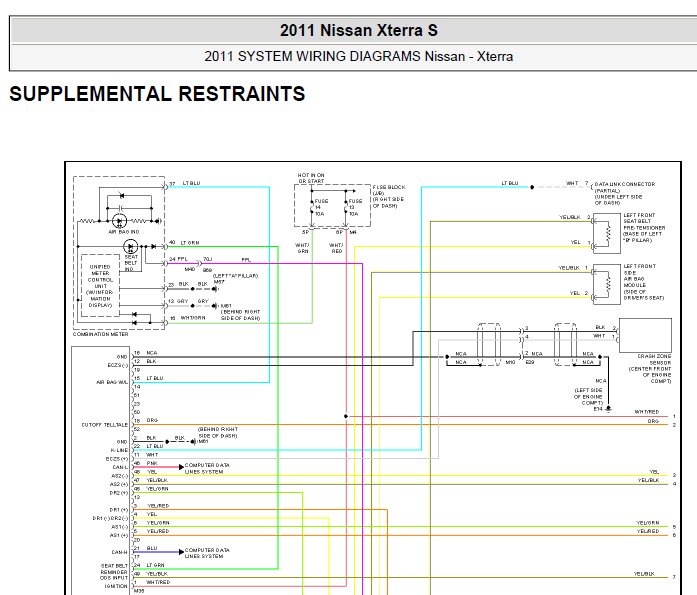Click the '2011 Nissan Xterra S' title

(x=358, y=30)
